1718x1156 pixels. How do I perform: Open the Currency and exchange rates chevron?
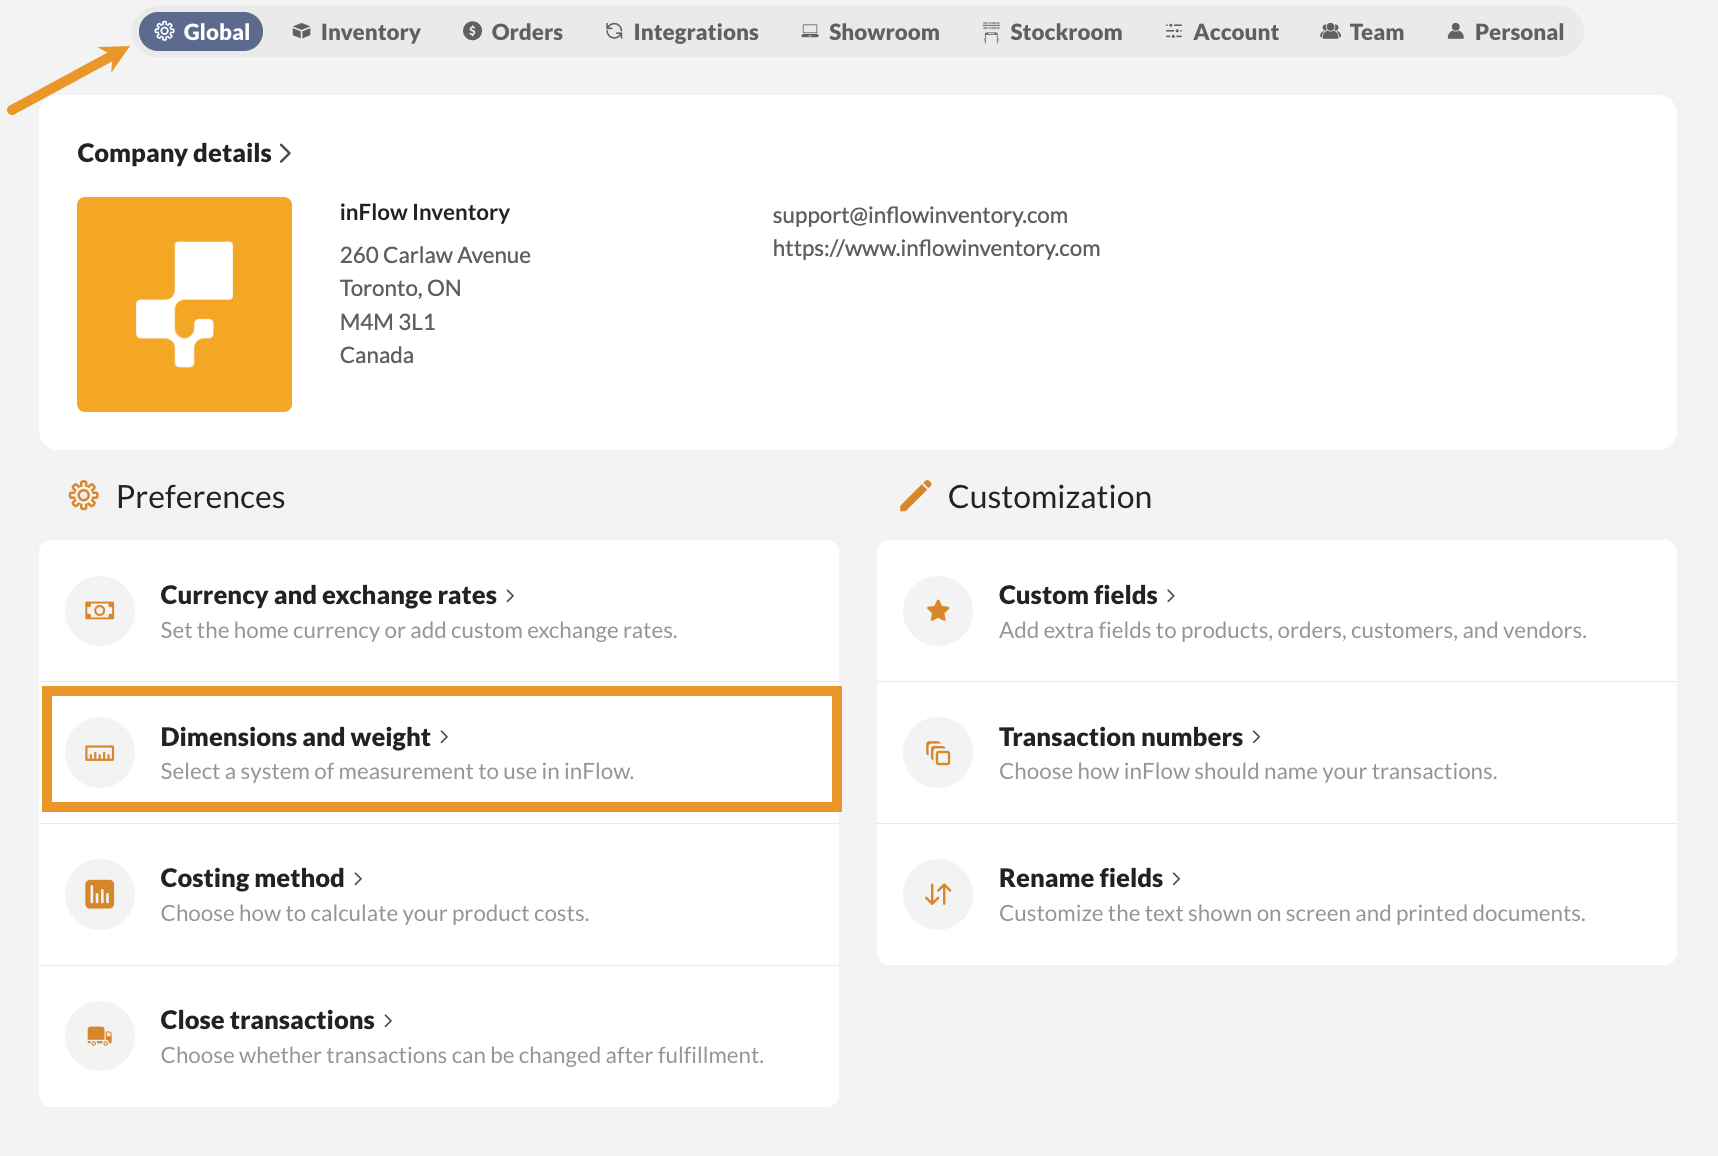510,596
